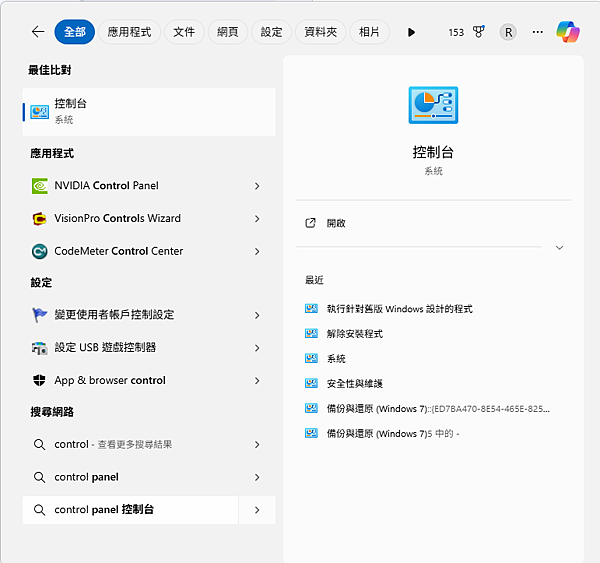Click the 'control - 查看更多搜尋結果' text
This screenshot has height=563, width=600.
coord(113,444)
